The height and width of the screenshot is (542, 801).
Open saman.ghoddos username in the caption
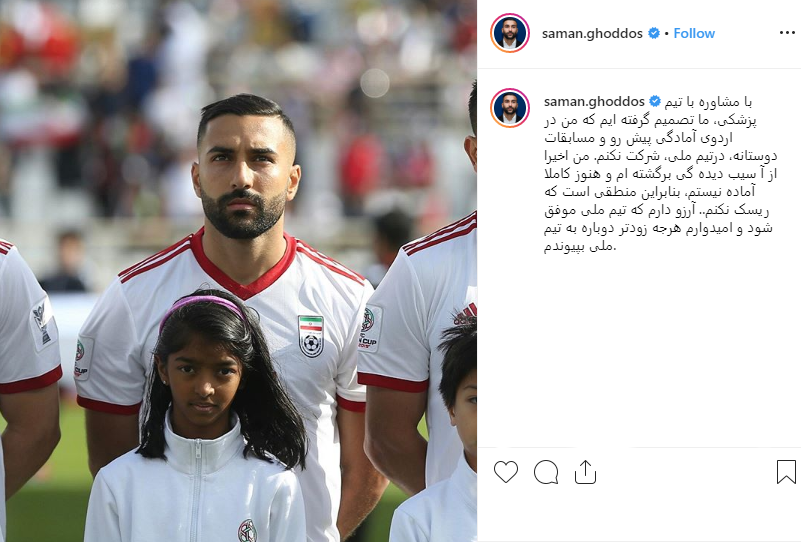594,102
